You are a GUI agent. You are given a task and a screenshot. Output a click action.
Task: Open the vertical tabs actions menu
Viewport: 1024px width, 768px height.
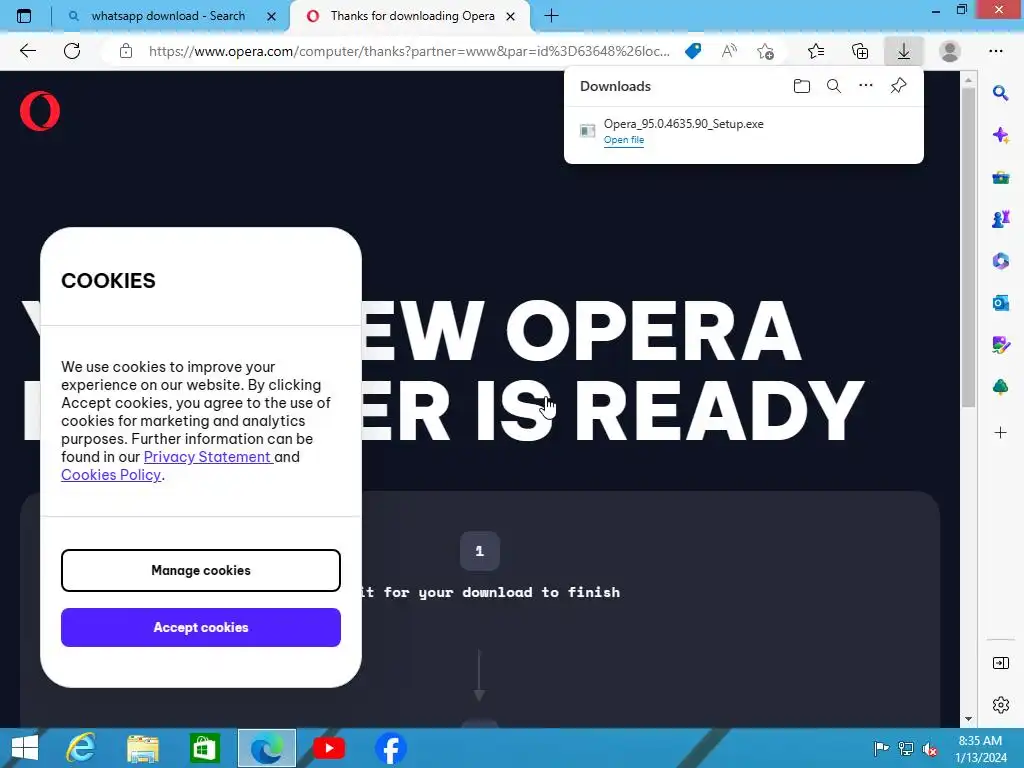[24, 16]
